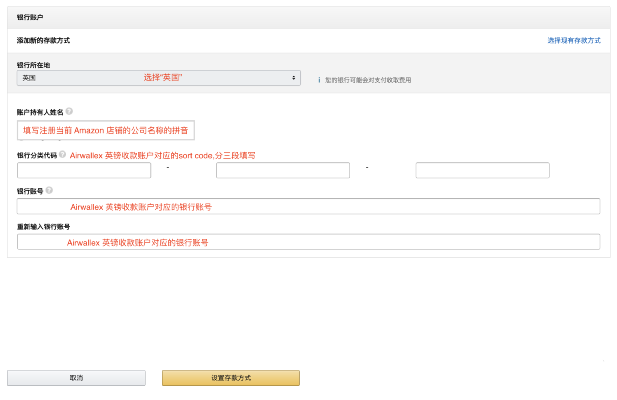Click the 银行所在地 field label
Viewport: 617px width, 400px height.
[x=33, y=64]
